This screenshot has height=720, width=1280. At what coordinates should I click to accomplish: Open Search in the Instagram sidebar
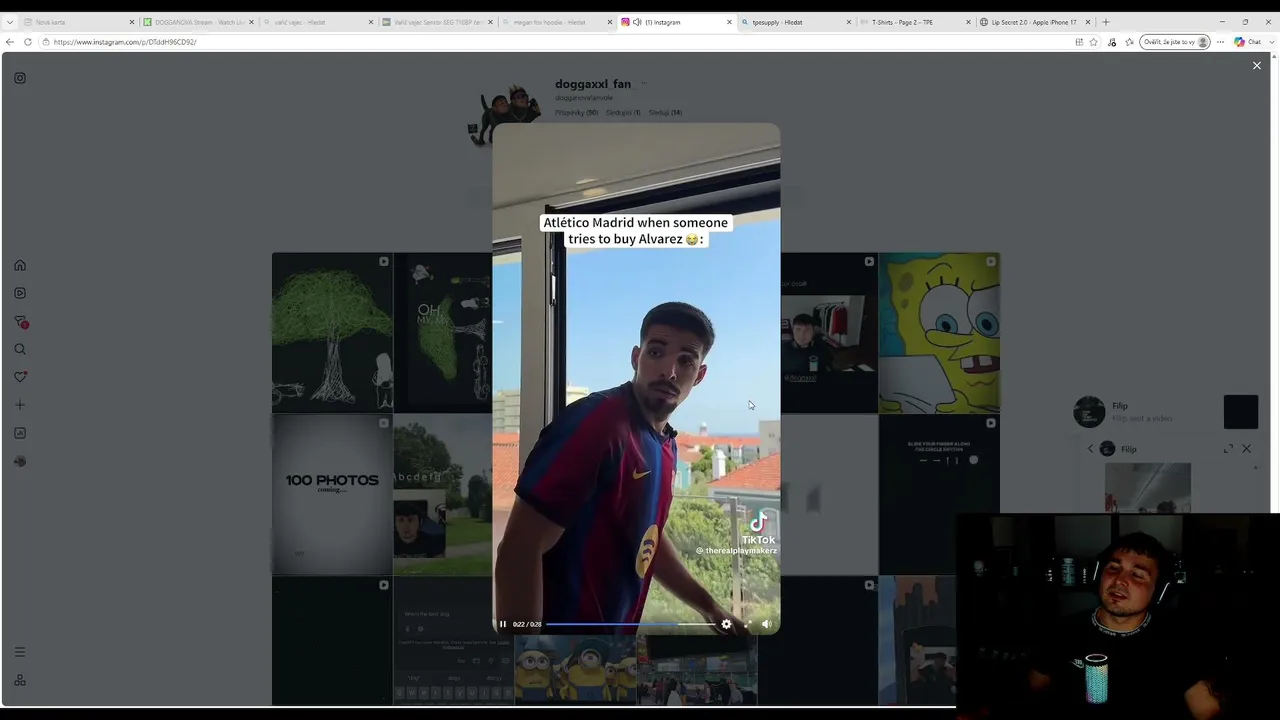click(20, 349)
